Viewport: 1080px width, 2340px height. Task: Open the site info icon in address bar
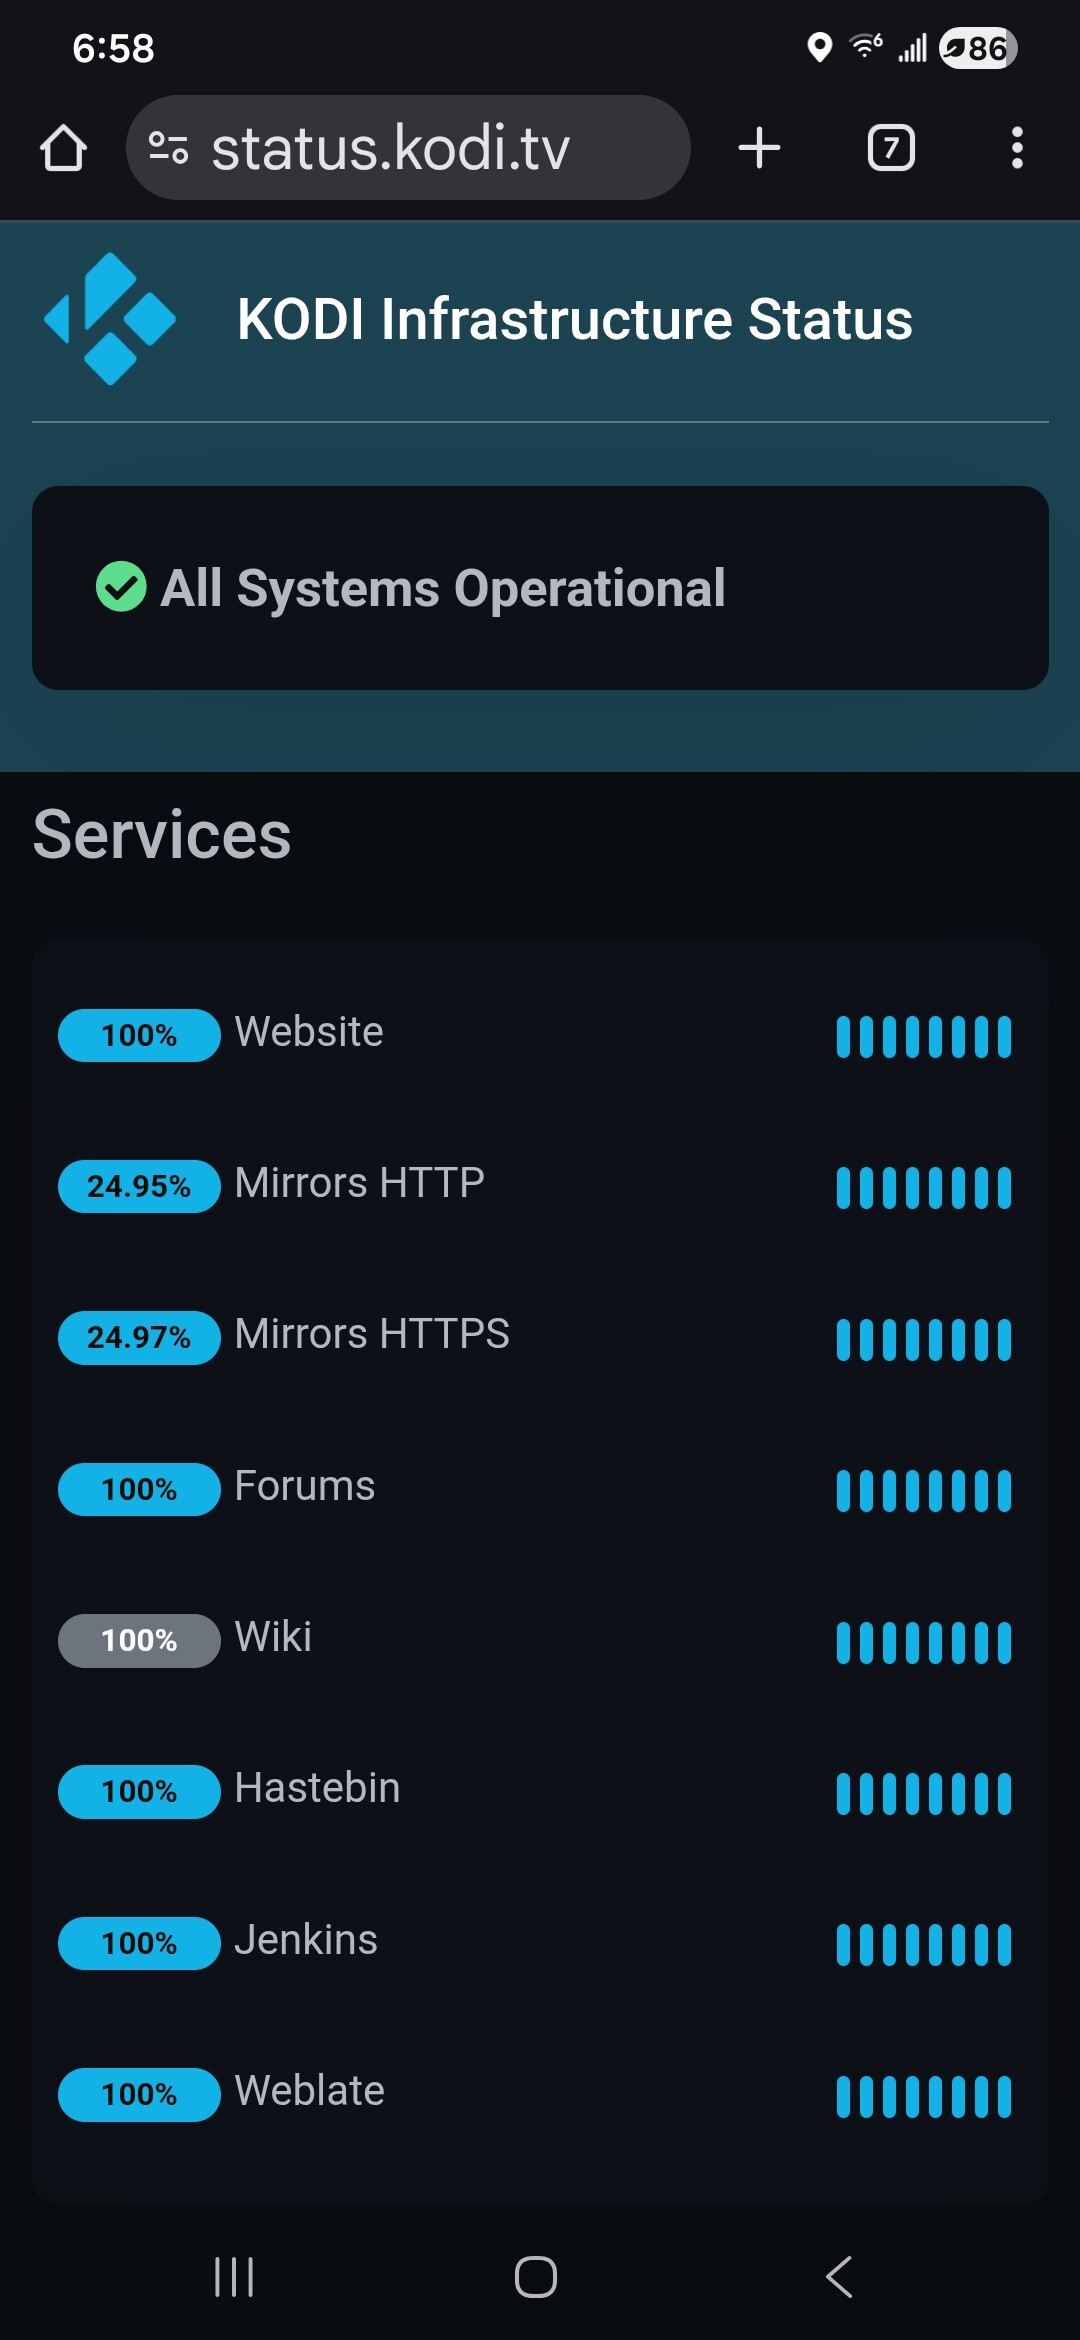pos(168,148)
